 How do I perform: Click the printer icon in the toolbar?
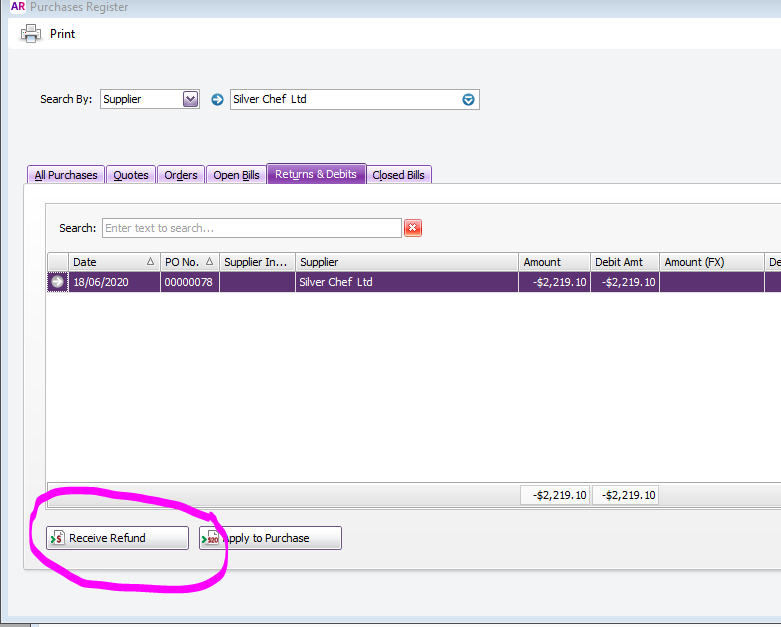point(31,34)
